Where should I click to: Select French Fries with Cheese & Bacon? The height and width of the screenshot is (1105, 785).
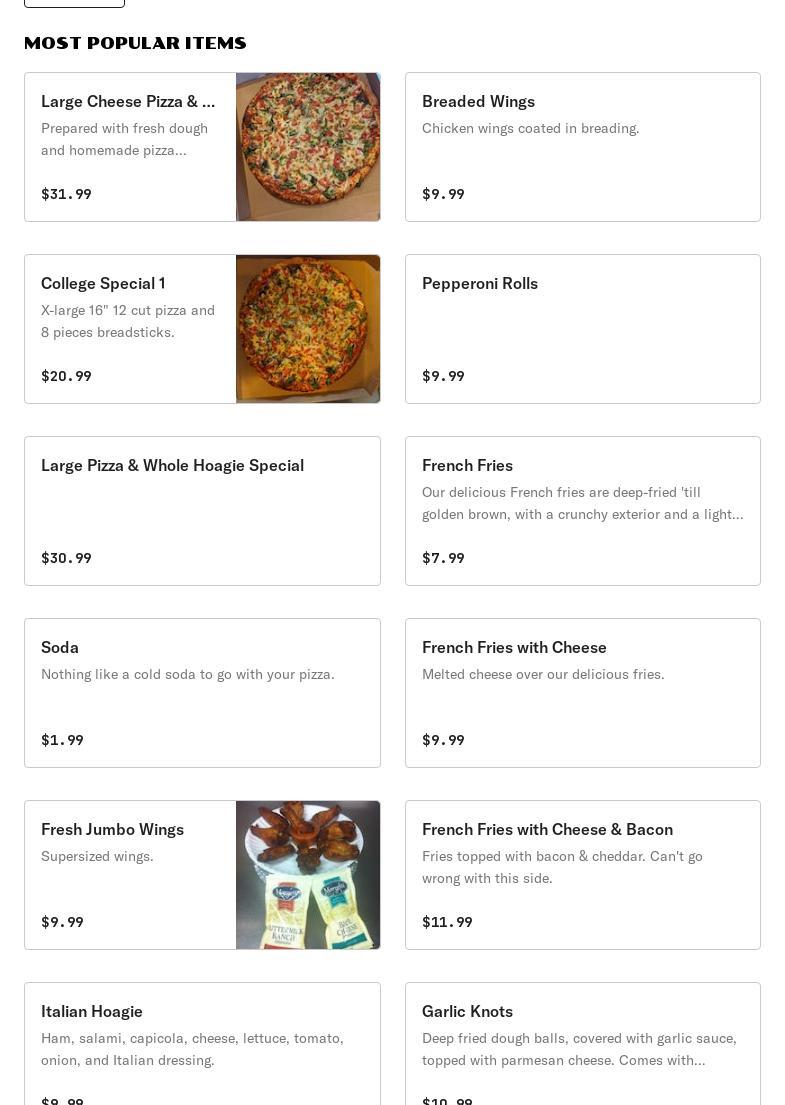[x=547, y=829]
